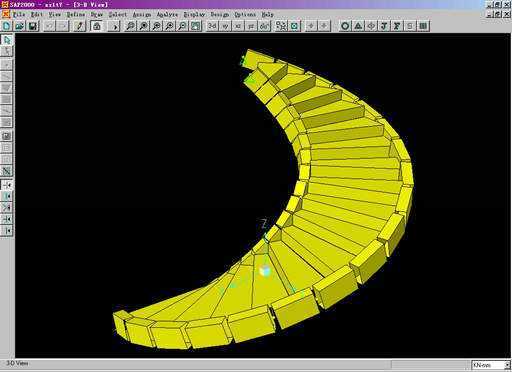Open the Display menu
Viewport: 512px width, 372px height.
[194, 15]
